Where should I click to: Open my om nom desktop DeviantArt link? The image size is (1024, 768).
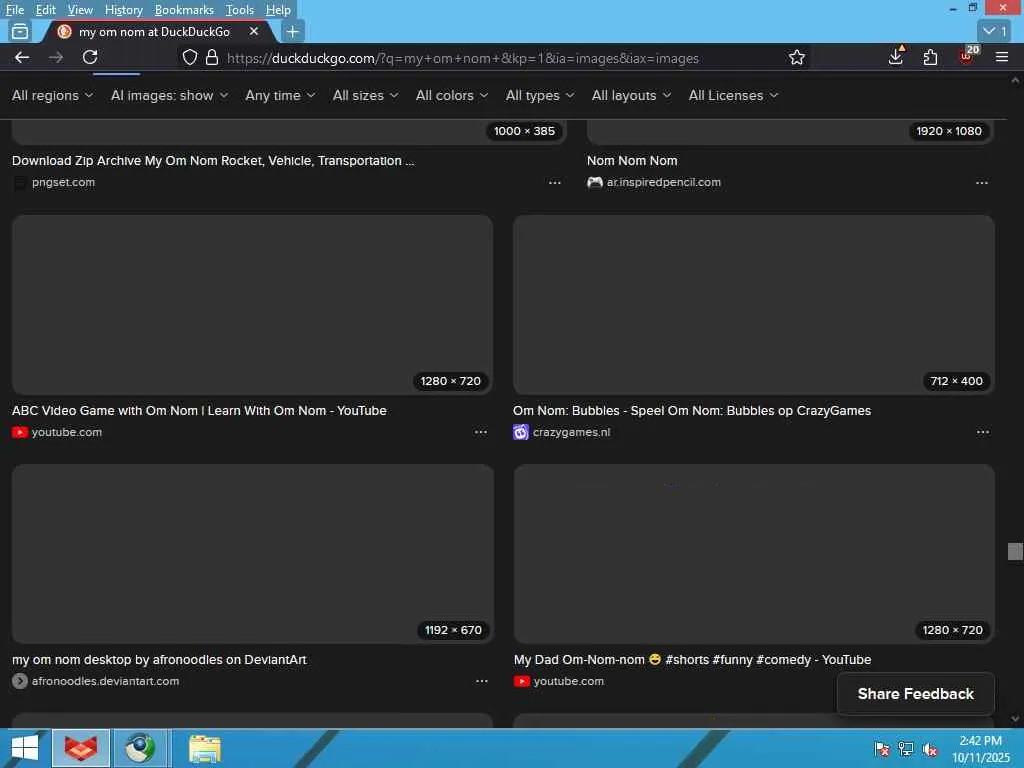159,660
